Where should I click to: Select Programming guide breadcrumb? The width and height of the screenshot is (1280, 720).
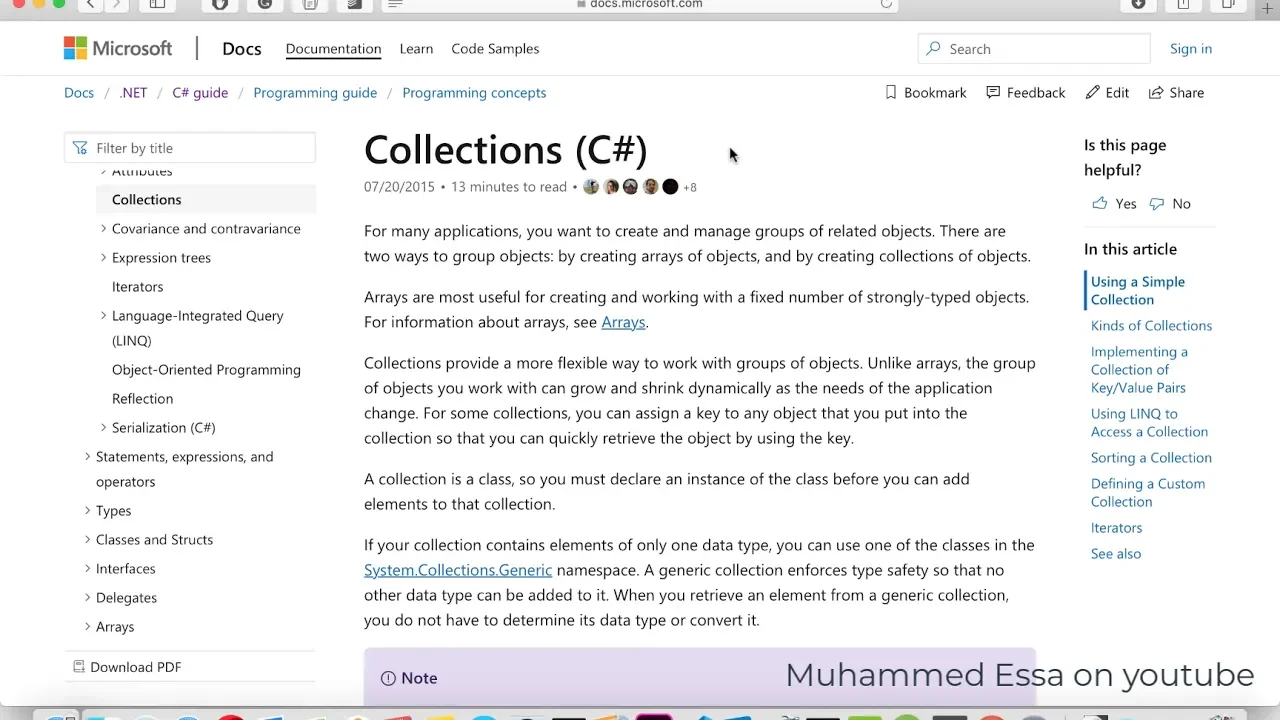[315, 92]
